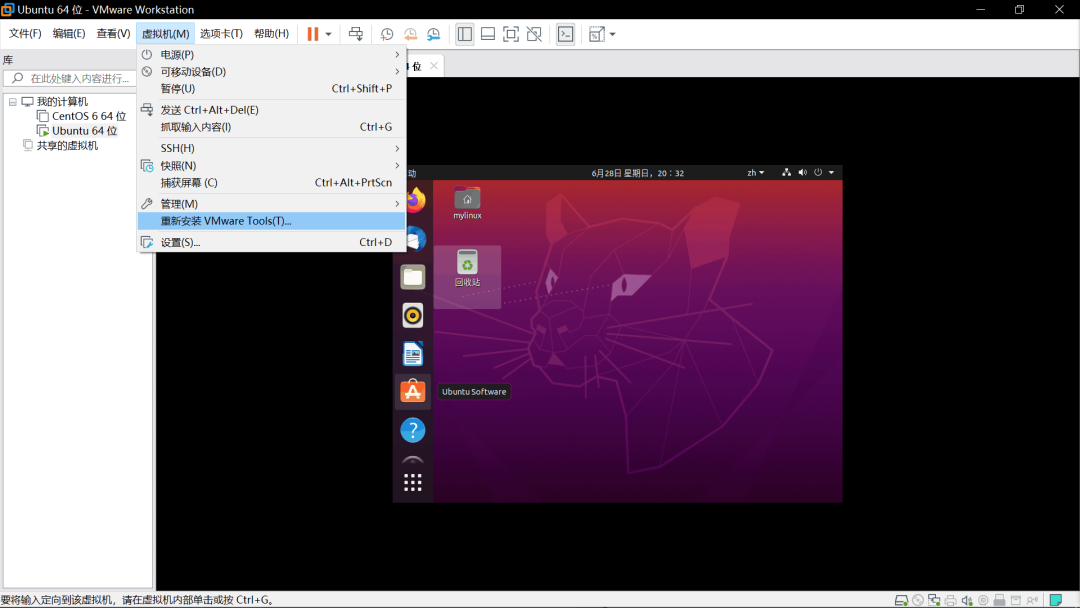Click the 虚拟机(M) menu header

(165, 34)
